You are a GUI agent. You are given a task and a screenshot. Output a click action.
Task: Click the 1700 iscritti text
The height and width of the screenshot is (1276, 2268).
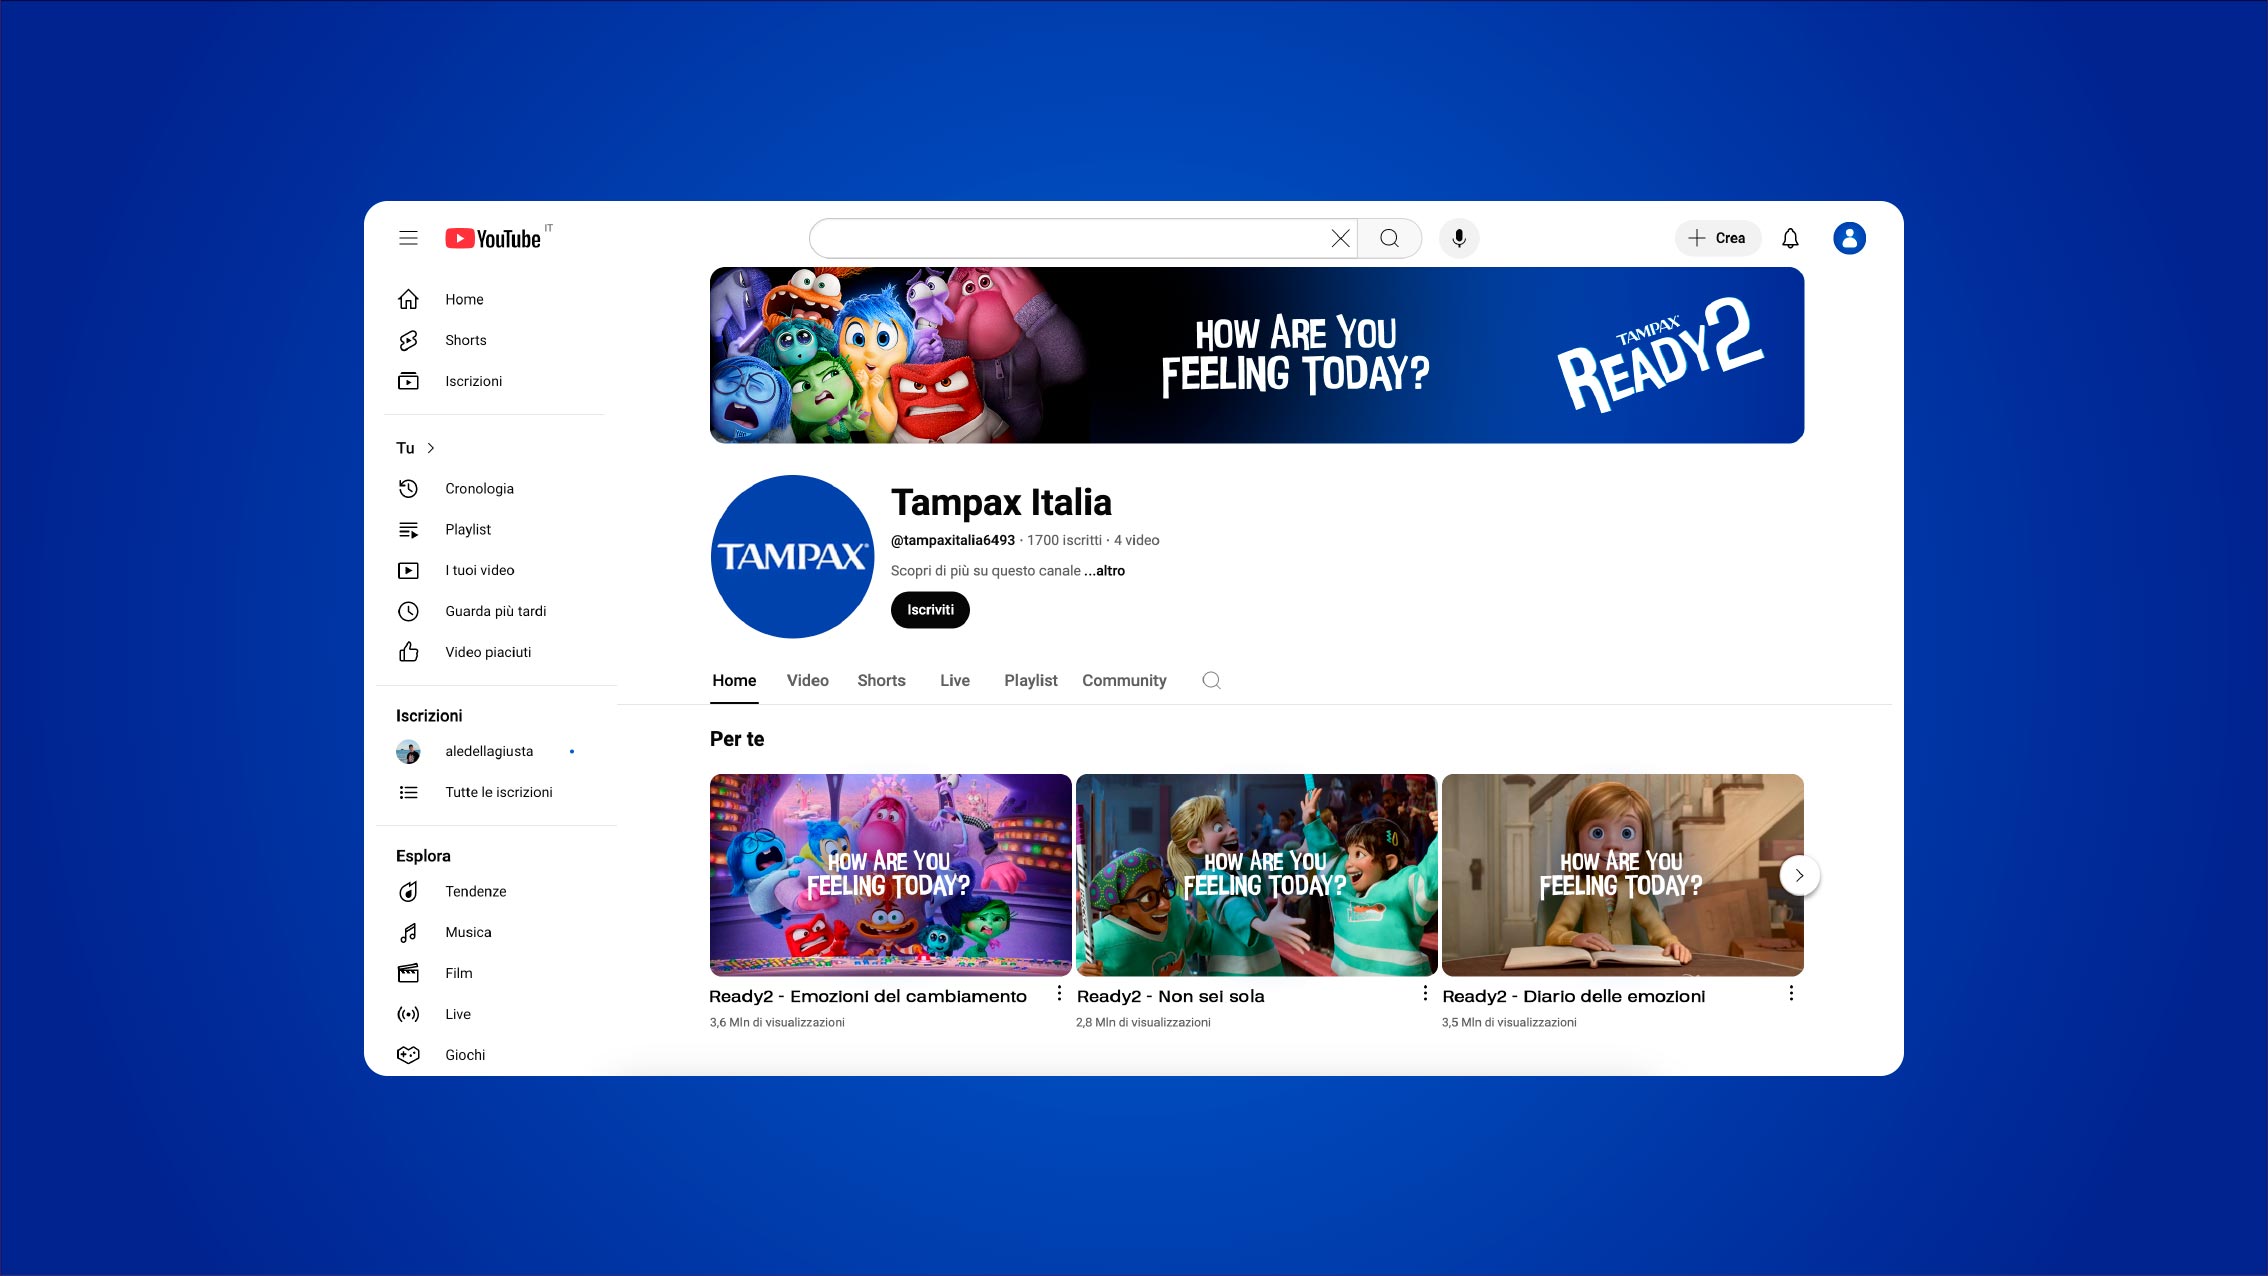[1064, 540]
